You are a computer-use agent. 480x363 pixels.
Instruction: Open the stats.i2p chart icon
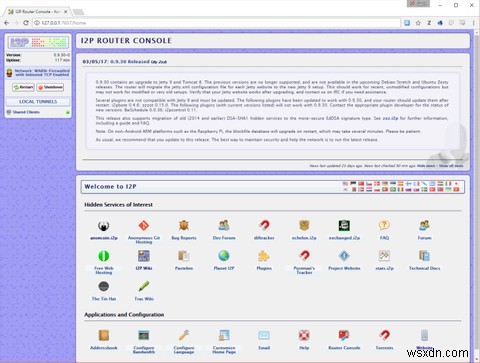(x=384, y=256)
